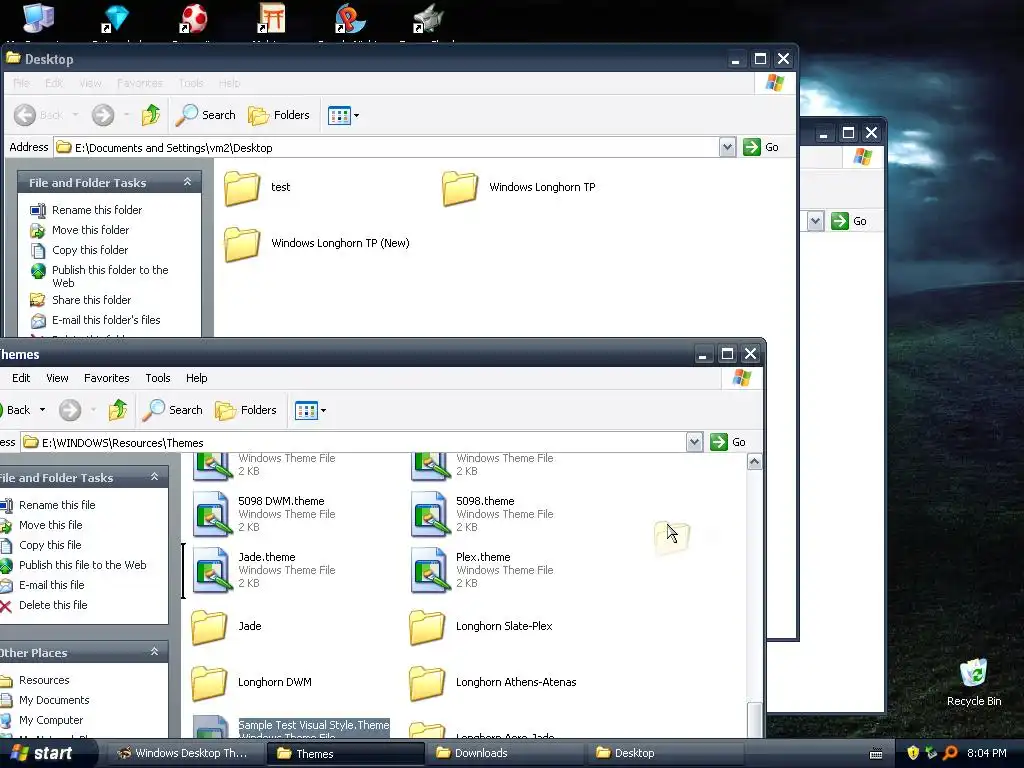Click the Themes window address field
This screenshot has height=768, width=1024.
point(353,443)
